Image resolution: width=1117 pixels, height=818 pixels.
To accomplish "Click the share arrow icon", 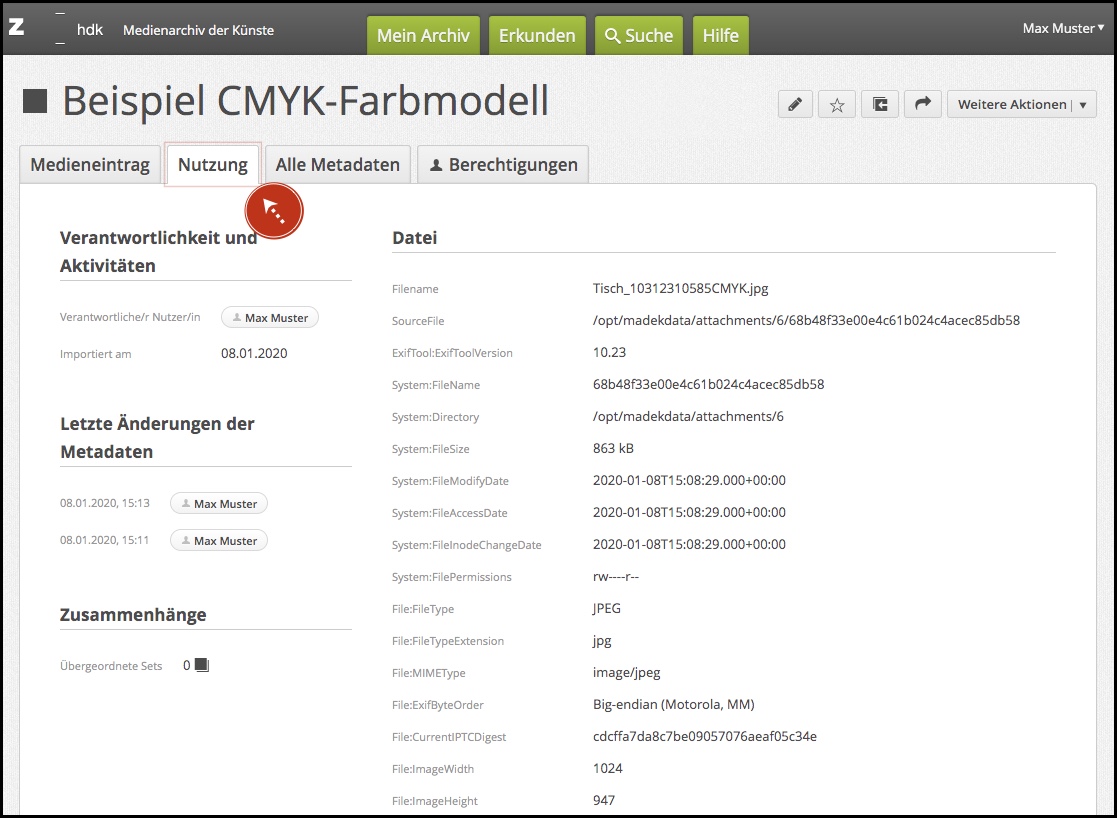I will (923, 104).
